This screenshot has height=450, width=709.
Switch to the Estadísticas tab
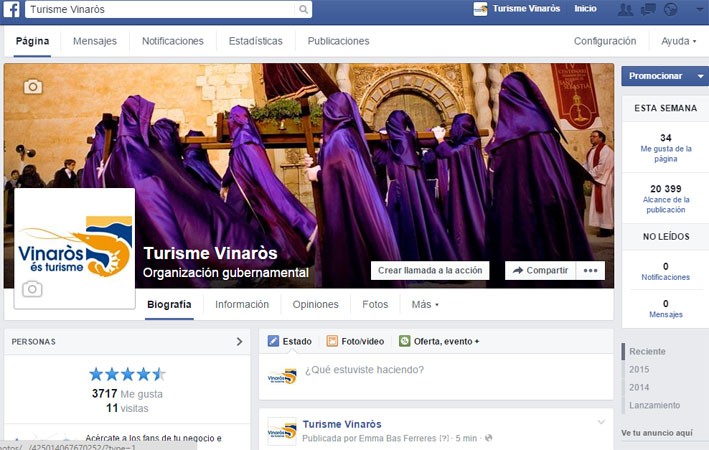tap(255, 41)
